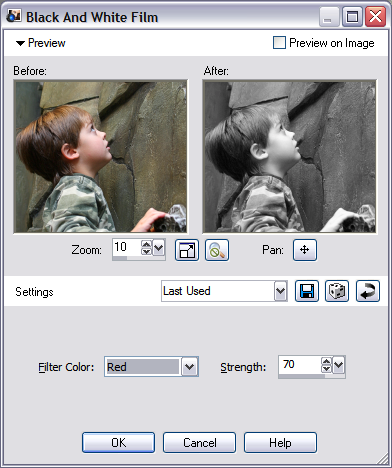The width and height of the screenshot is (392, 468).
Task: Click the Before preview image
Action: click(100, 156)
